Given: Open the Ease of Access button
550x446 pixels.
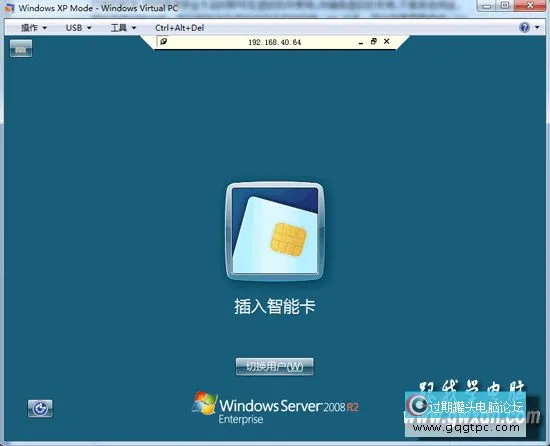Looking at the screenshot, I should click(40, 408).
